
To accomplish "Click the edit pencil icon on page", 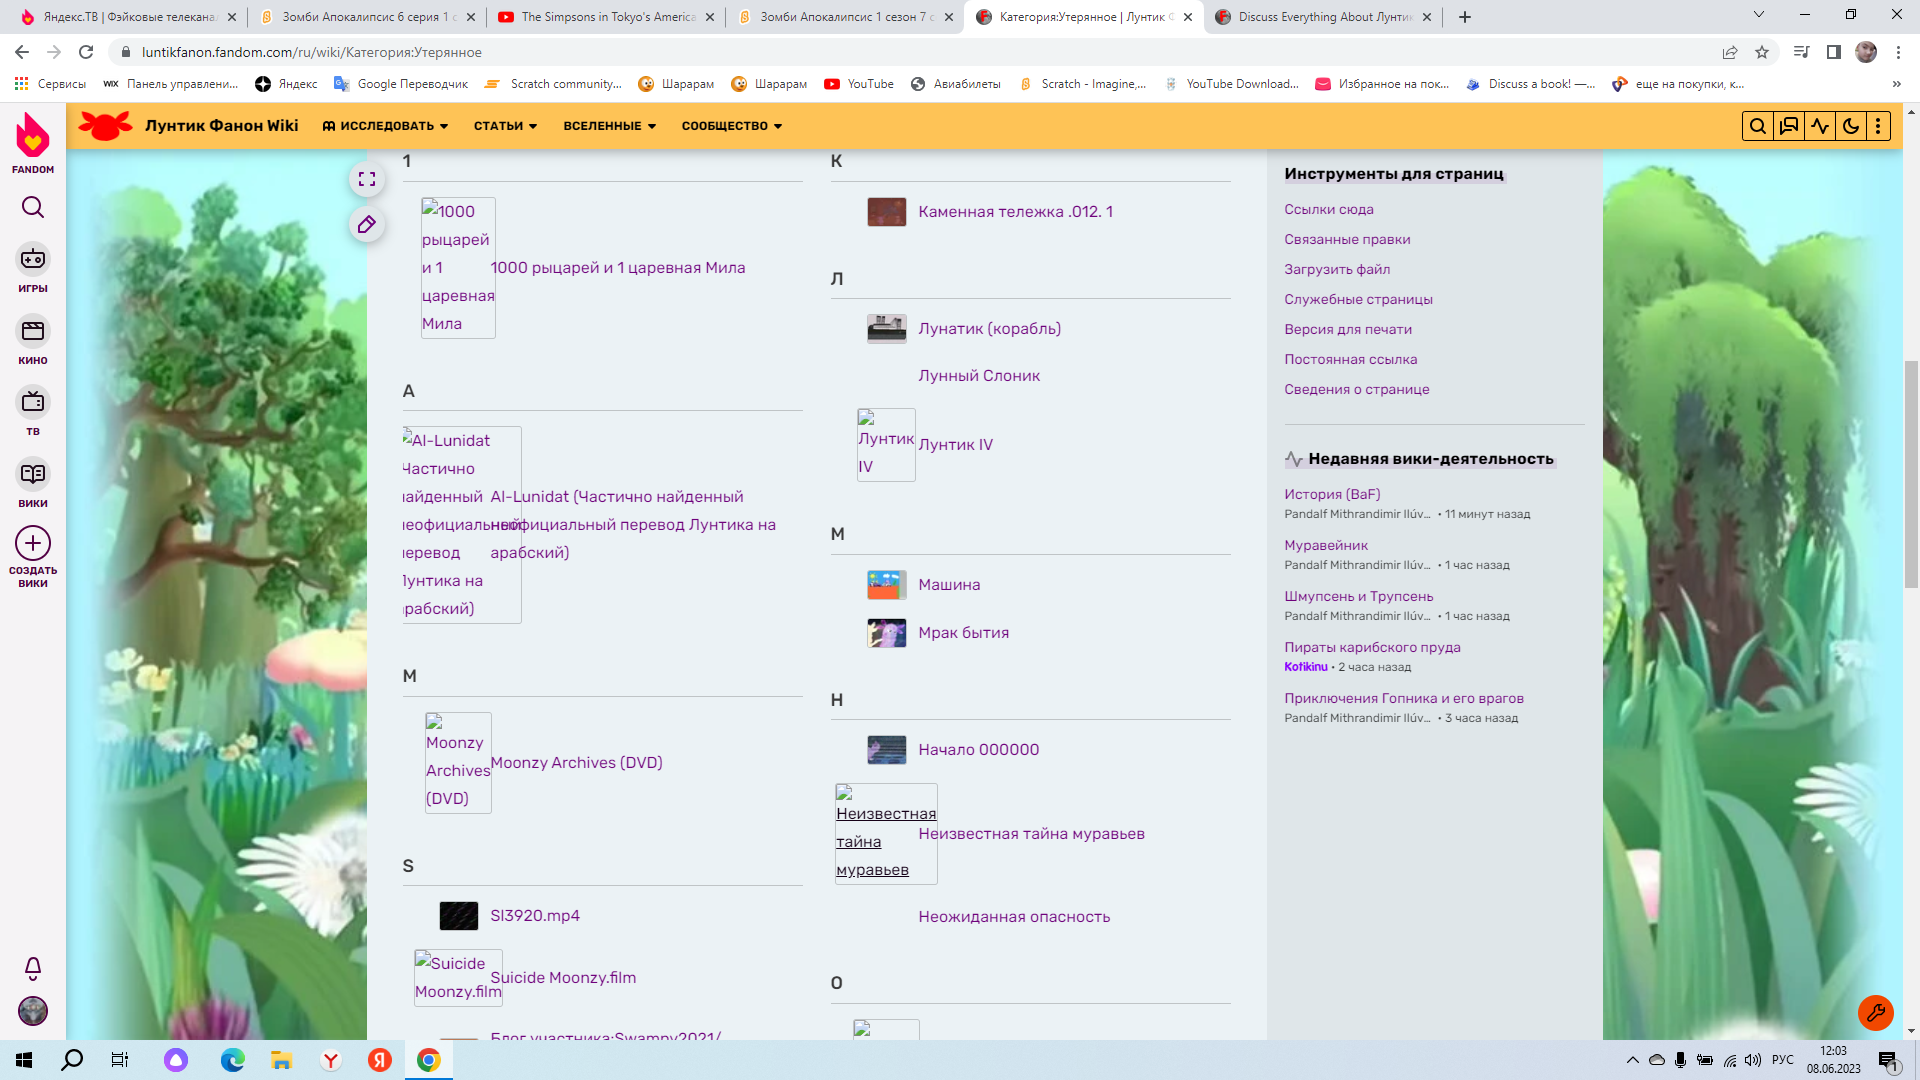I will (x=368, y=223).
